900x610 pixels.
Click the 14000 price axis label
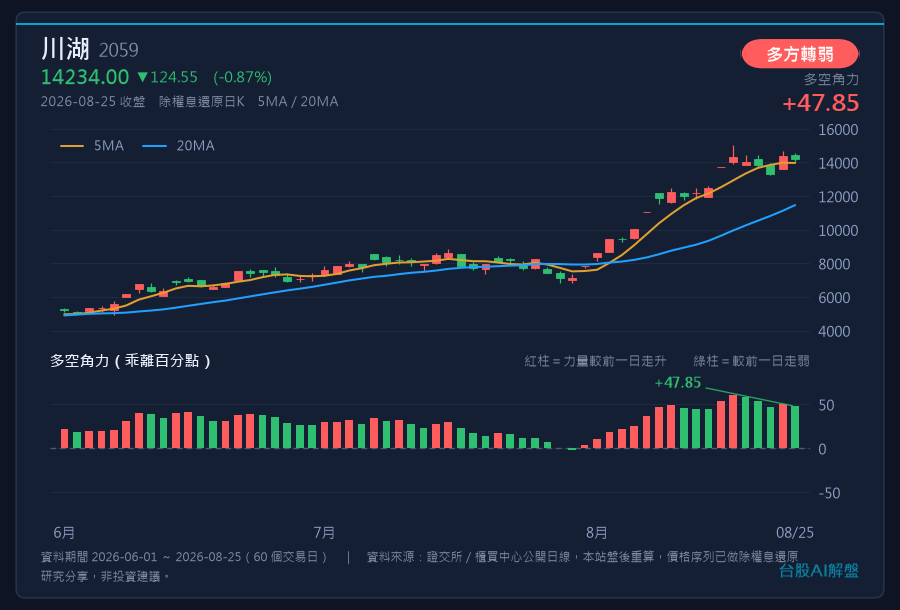[838, 164]
